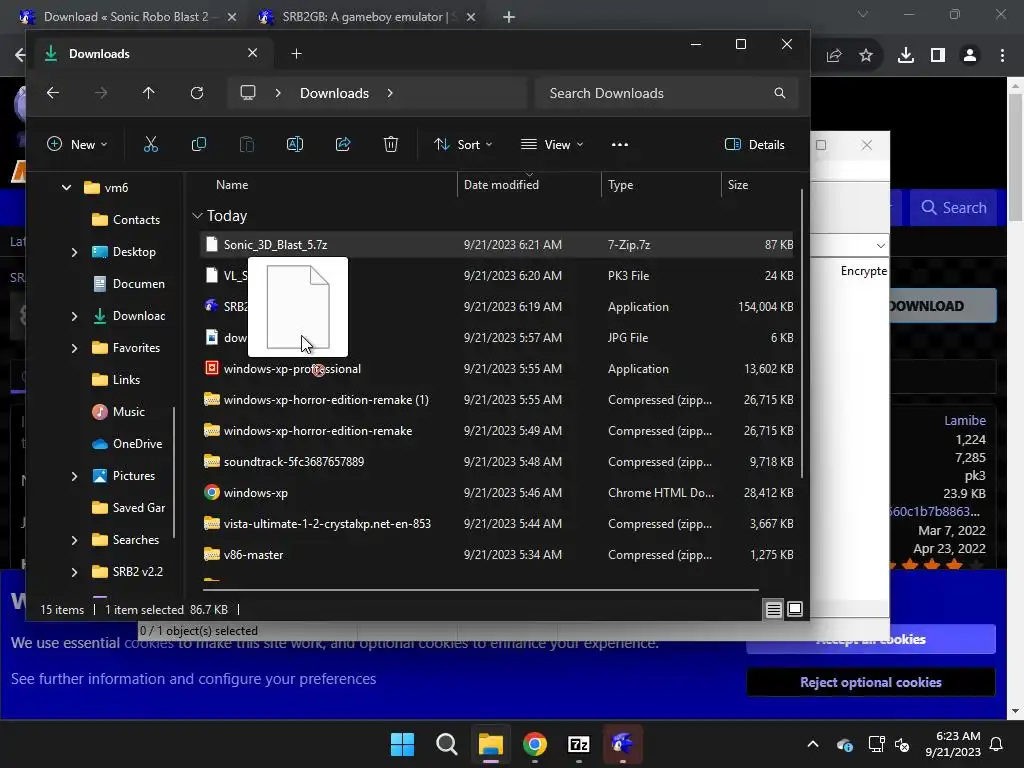Viewport: 1024px width, 768px height.
Task: Open Windows Start menu
Action: point(402,744)
